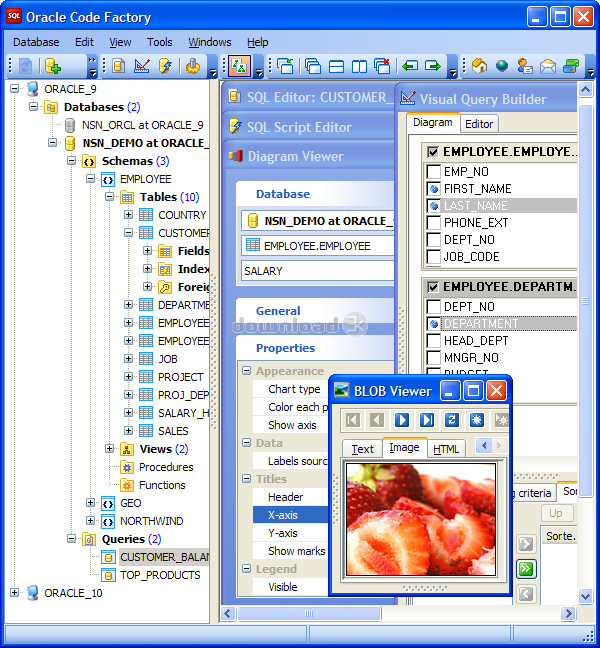600x648 pixels.
Task: Cascade windows using the toolbar icon
Action: click(x=313, y=66)
